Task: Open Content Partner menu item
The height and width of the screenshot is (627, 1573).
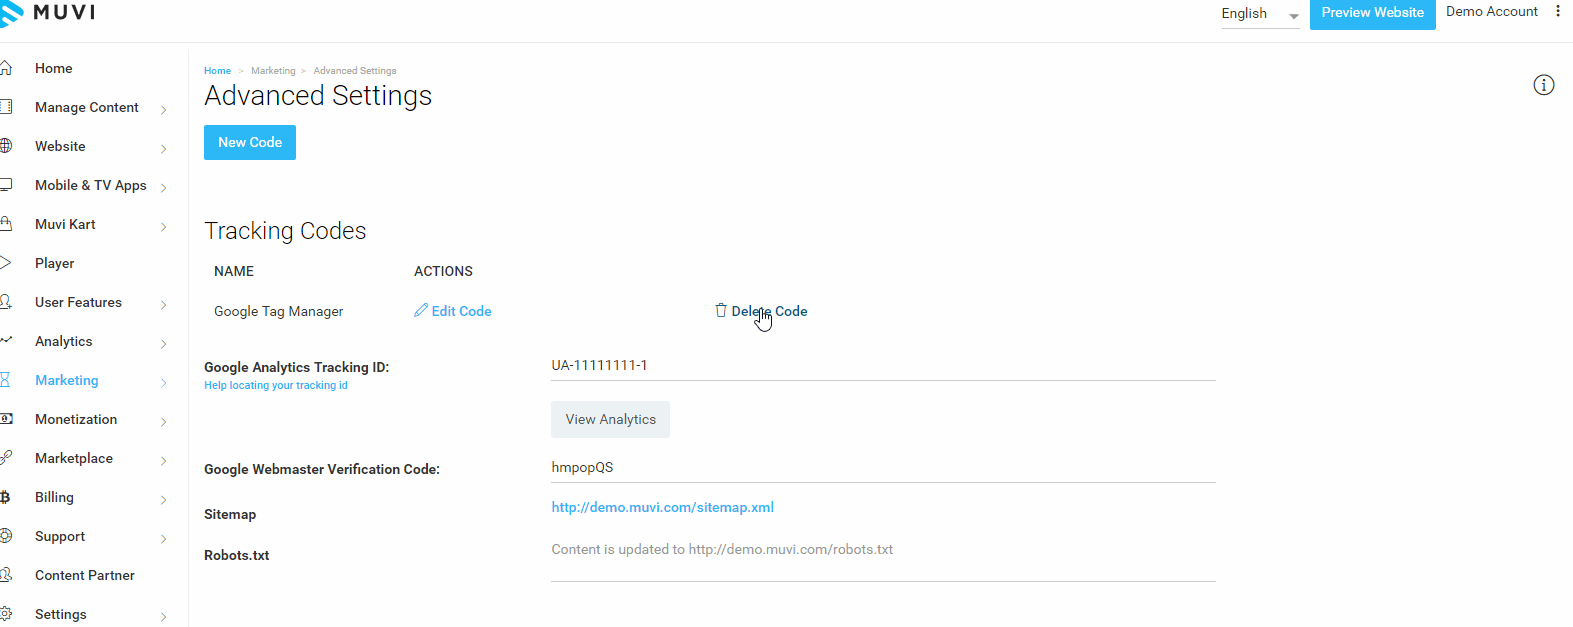Action: click(85, 575)
